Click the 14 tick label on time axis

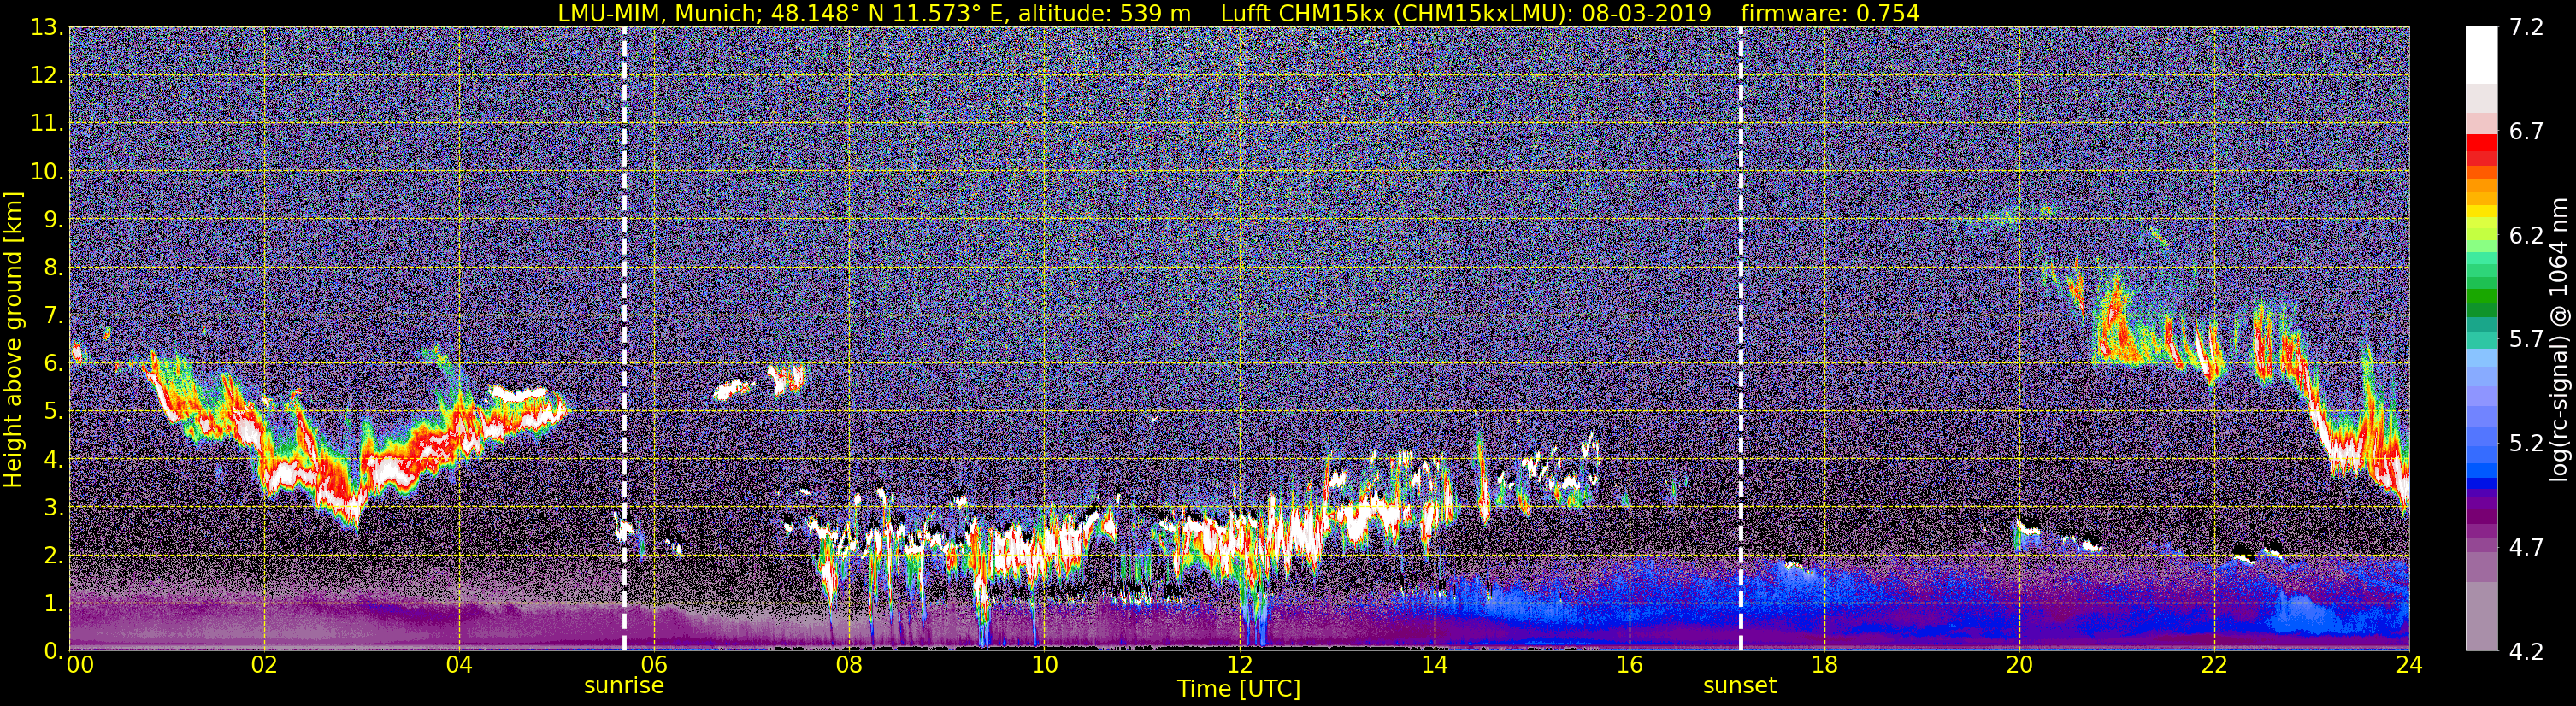pyautogui.click(x=1434, y=665)
